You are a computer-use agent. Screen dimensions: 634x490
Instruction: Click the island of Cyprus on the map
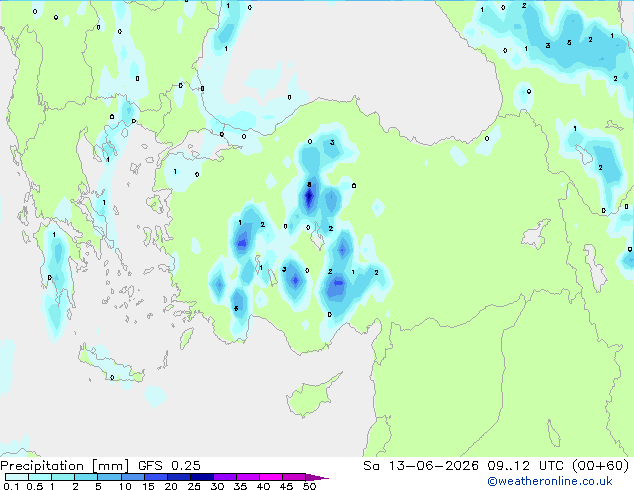[311, 397]
